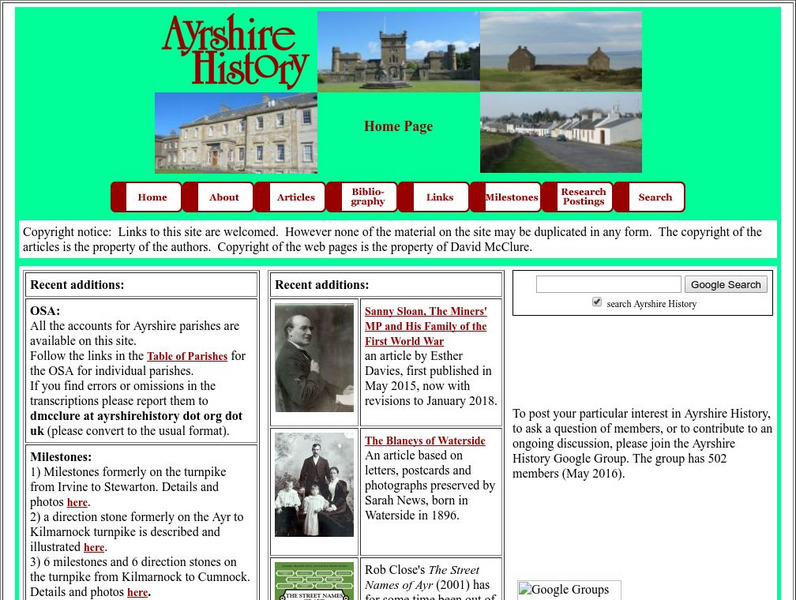Open the Sanny Sloan article link
This screenshot has height=600, width=796.
(425, 326)
